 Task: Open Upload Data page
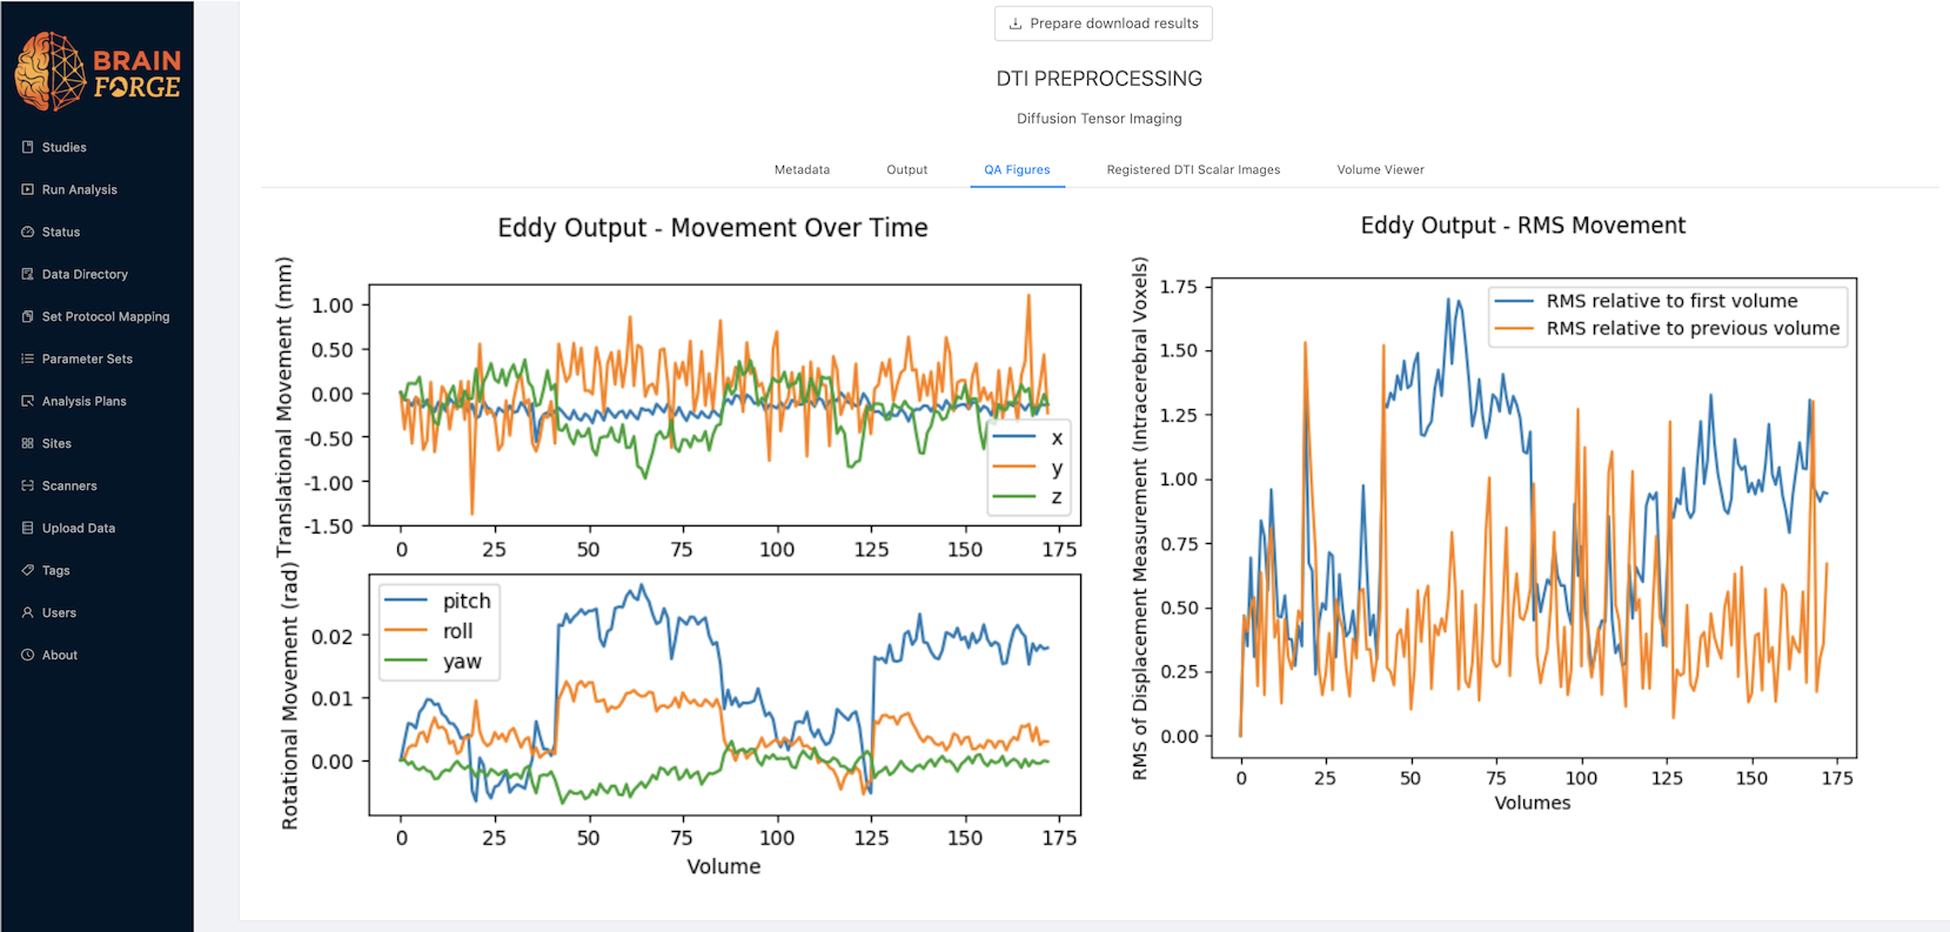point(78,528)
